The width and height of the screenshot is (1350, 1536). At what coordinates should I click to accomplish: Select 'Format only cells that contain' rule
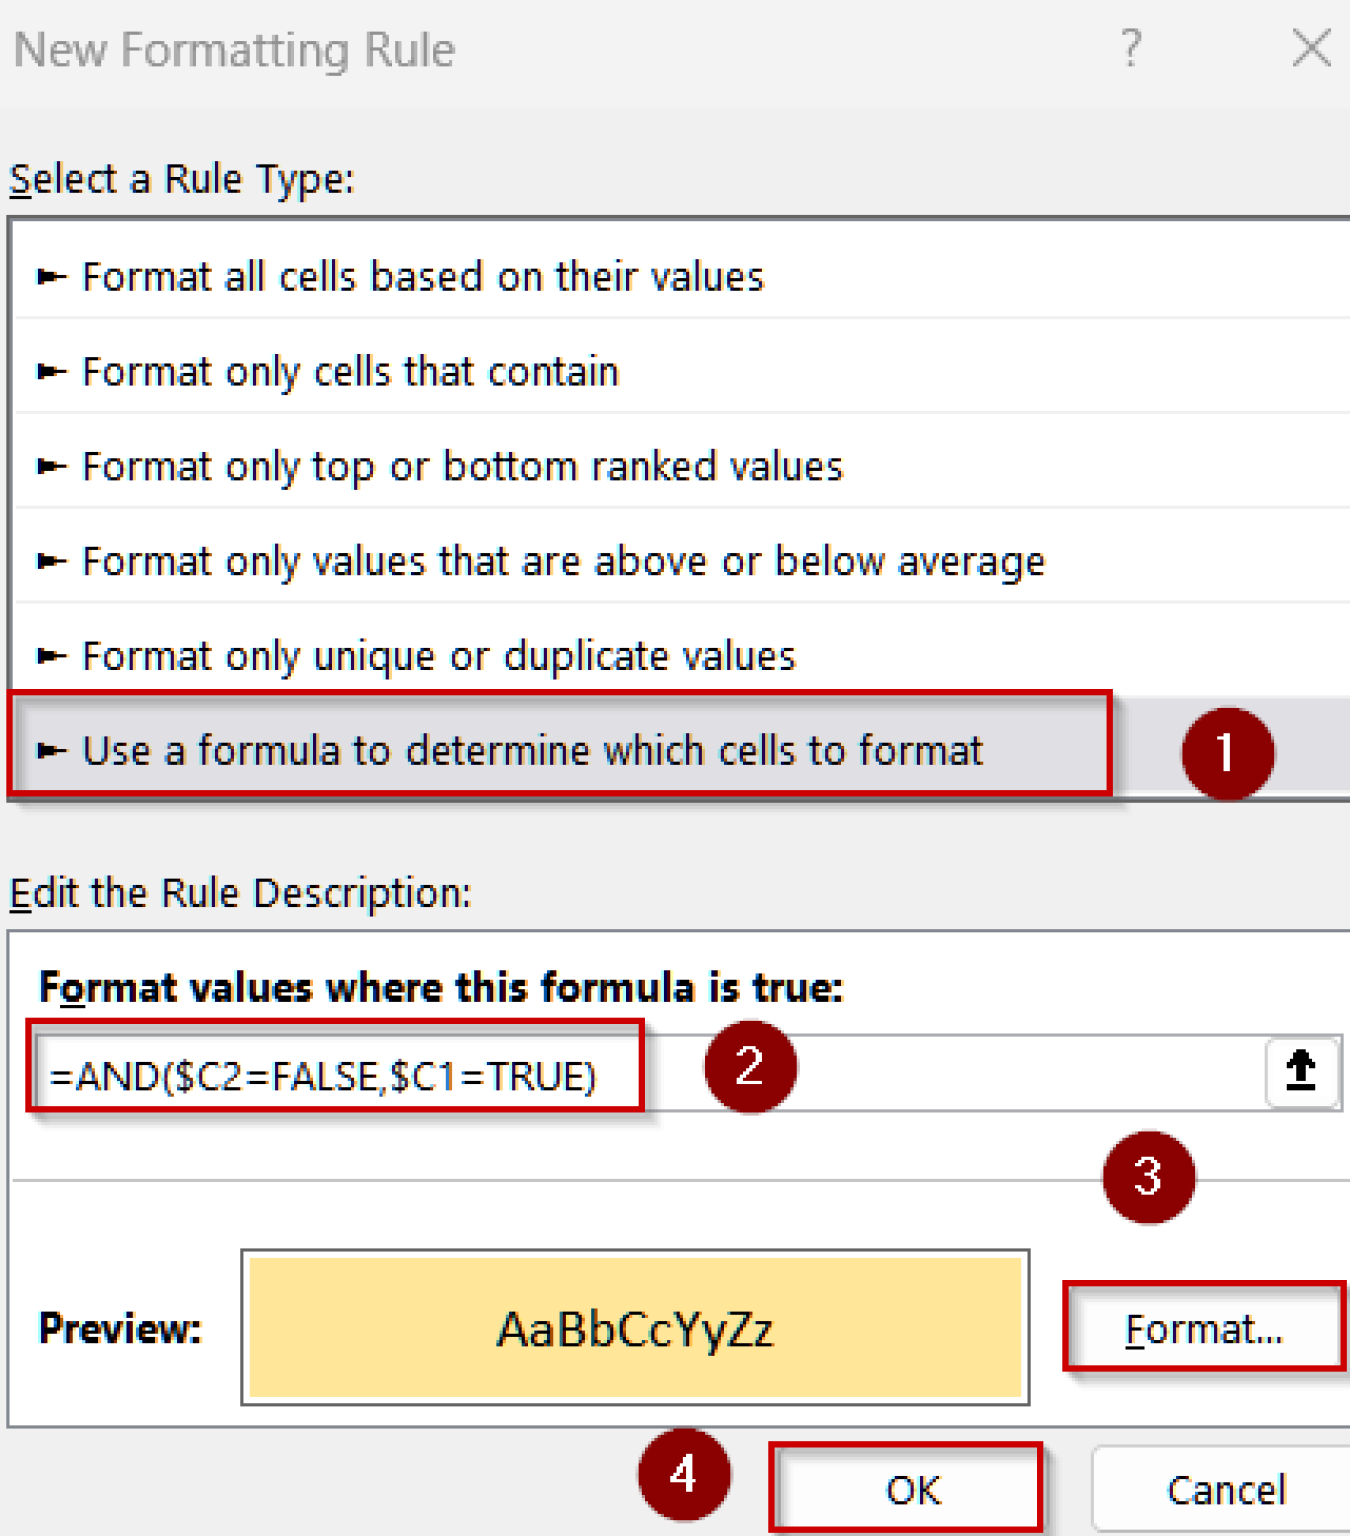coord(350,372)
